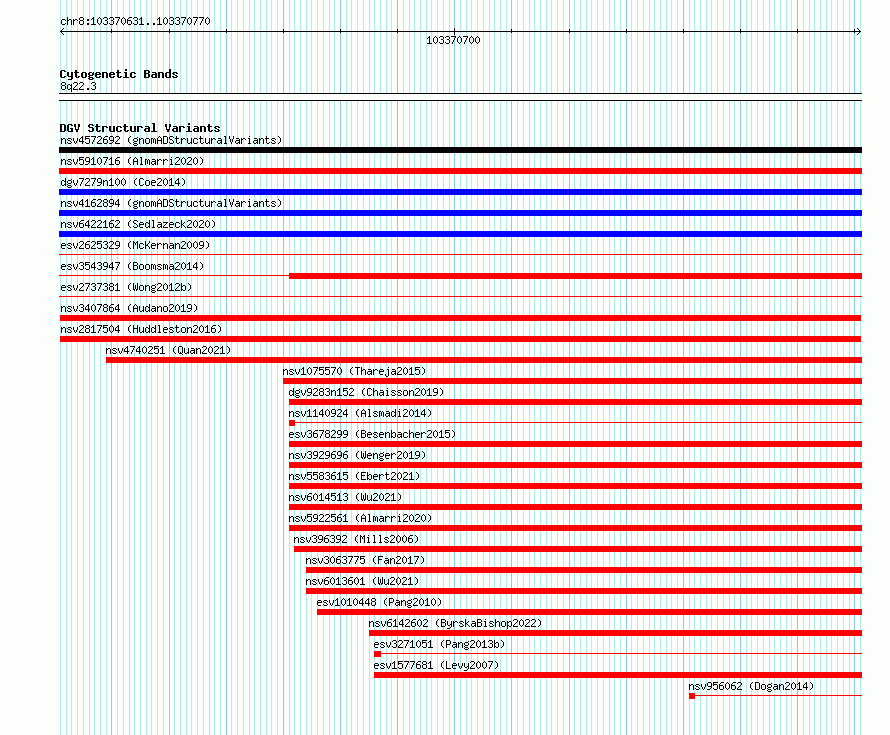Open variant esv3543947 (Boomsma2014) label
890x735 pixels.
132,266
